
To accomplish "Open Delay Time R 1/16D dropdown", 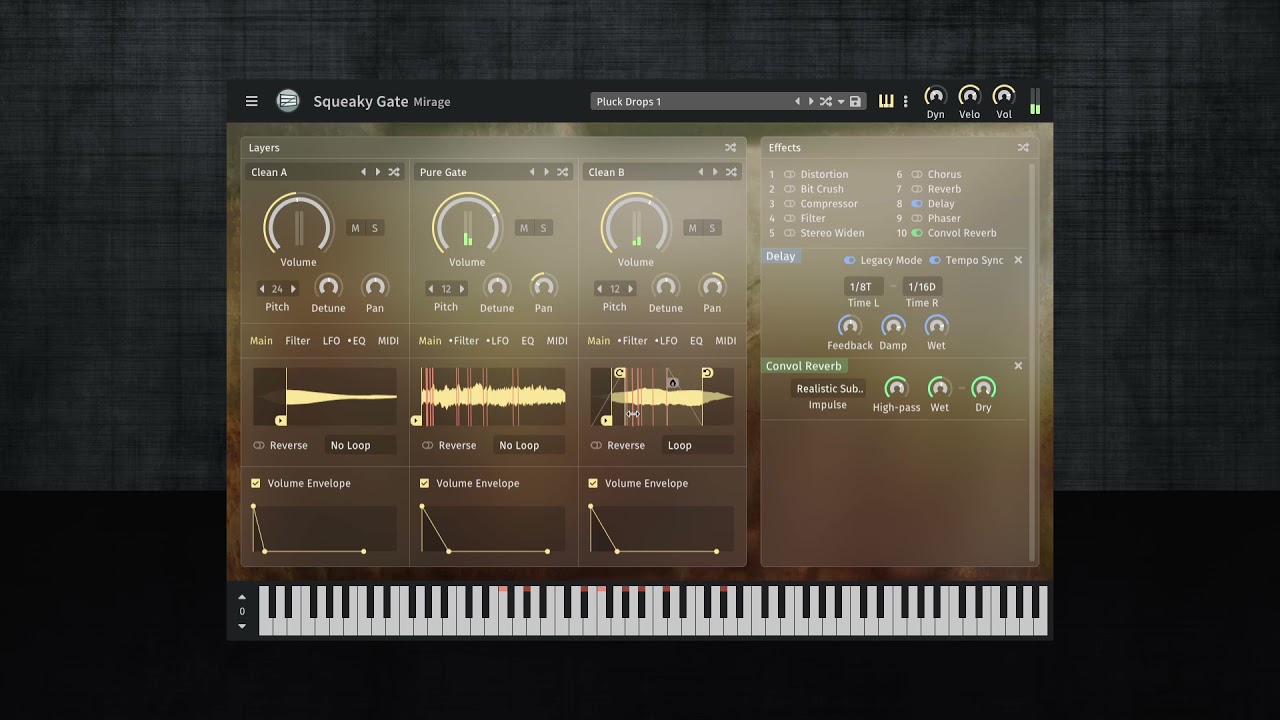I will (922, 287).
